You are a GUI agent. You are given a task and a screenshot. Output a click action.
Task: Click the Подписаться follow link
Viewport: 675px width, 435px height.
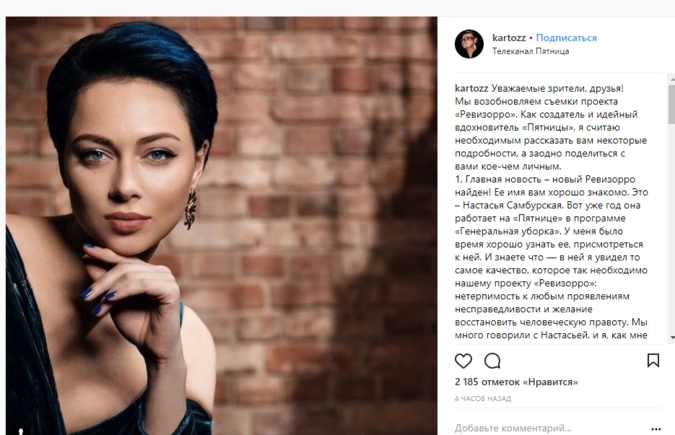[567, 38]
